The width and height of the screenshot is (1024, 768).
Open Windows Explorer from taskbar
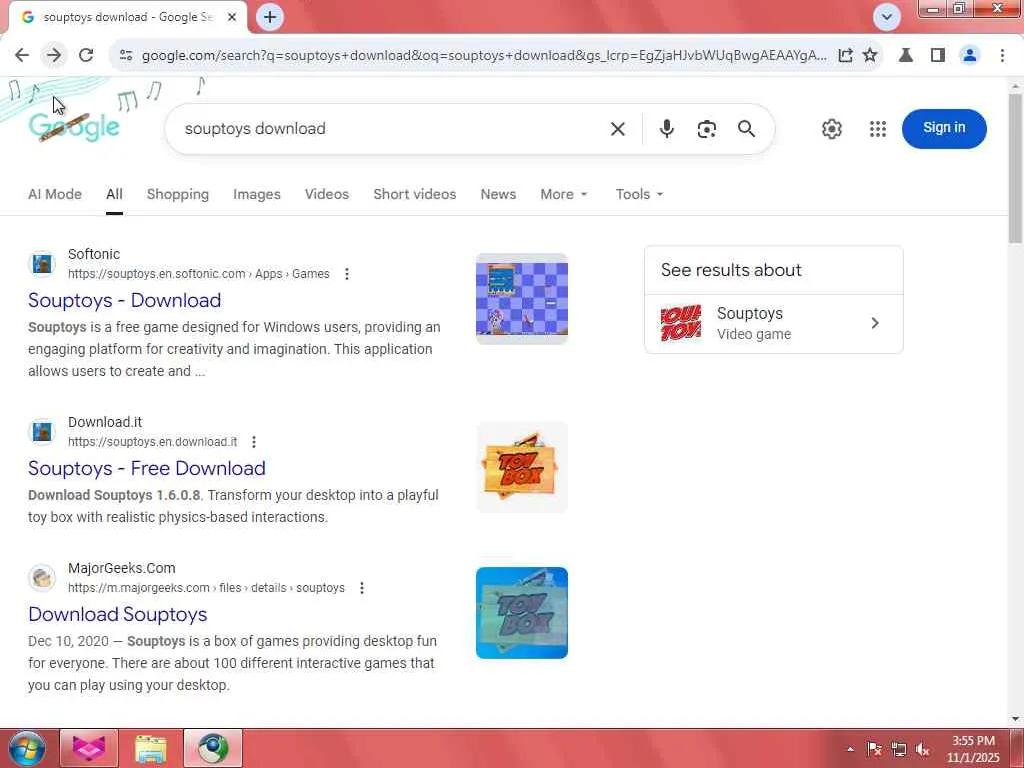(151, 748)
